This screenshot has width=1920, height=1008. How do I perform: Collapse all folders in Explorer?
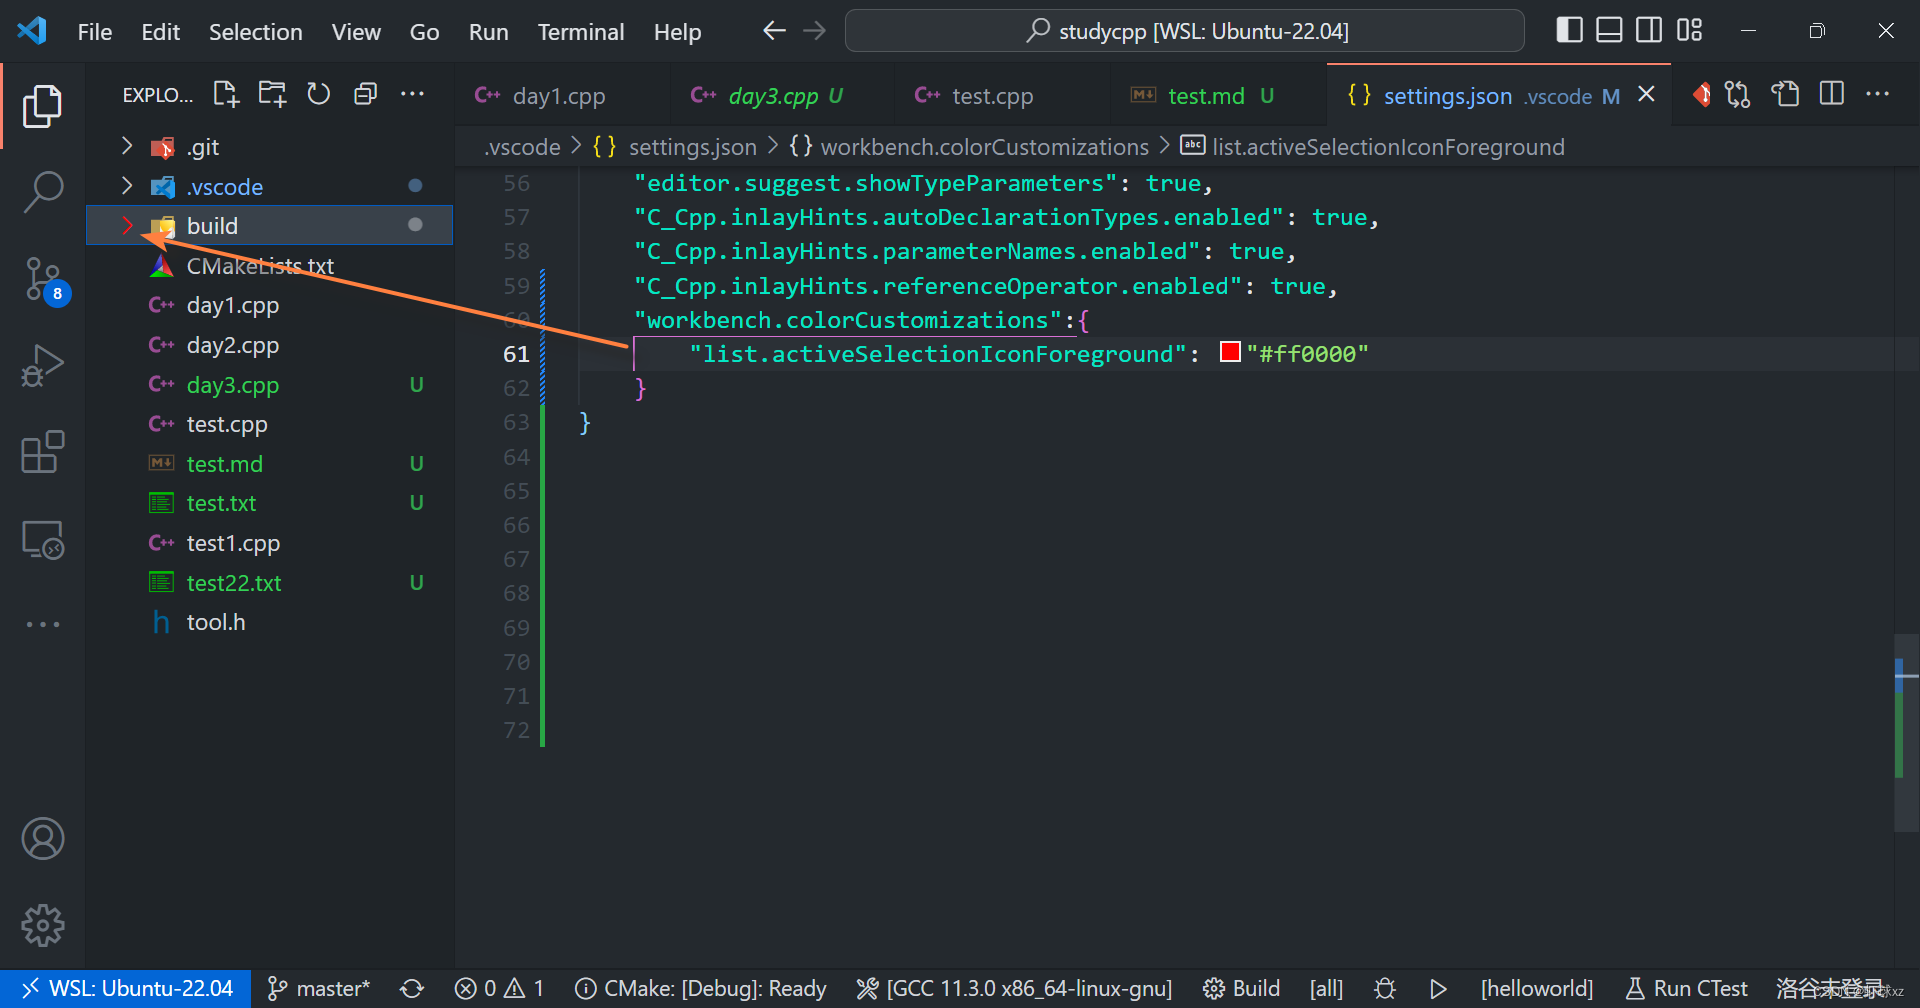(x=365, y=94)
